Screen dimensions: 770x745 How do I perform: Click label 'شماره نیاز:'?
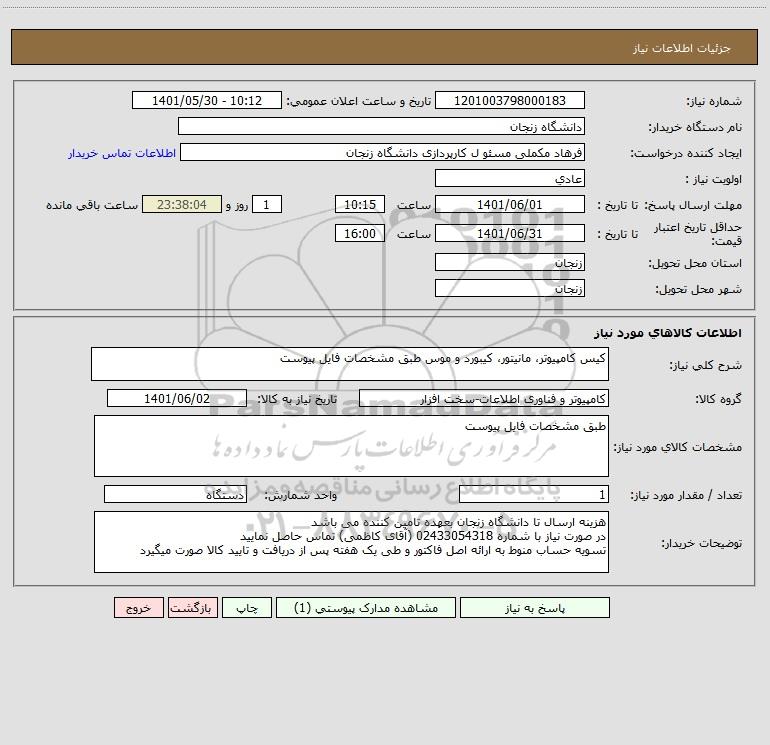[714, 102]
